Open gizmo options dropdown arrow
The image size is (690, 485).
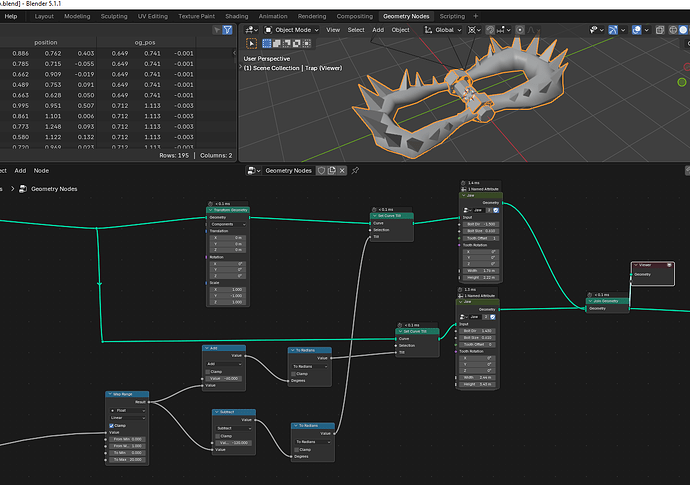[x=623, y=30]
